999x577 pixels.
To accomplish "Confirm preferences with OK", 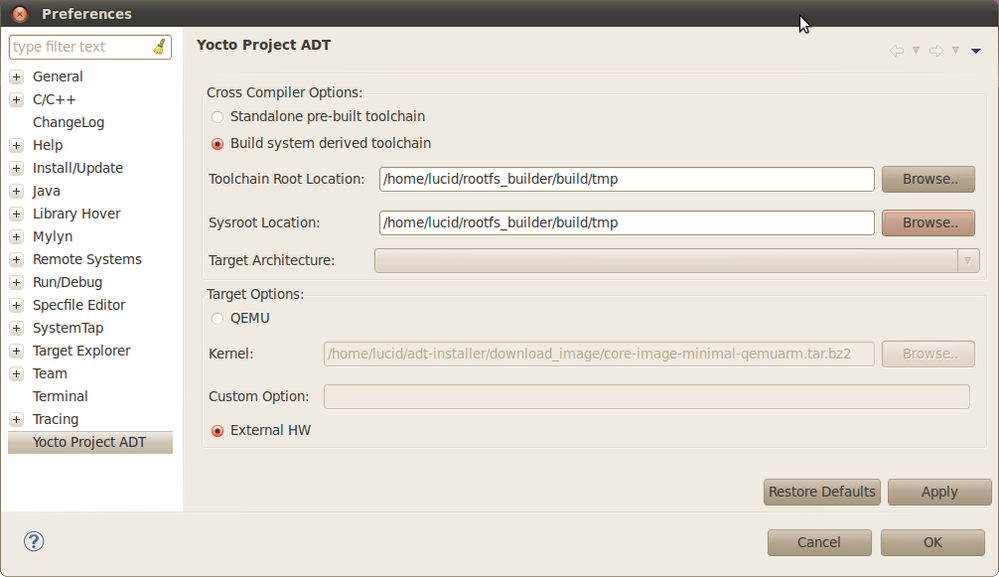I will 933,542.
